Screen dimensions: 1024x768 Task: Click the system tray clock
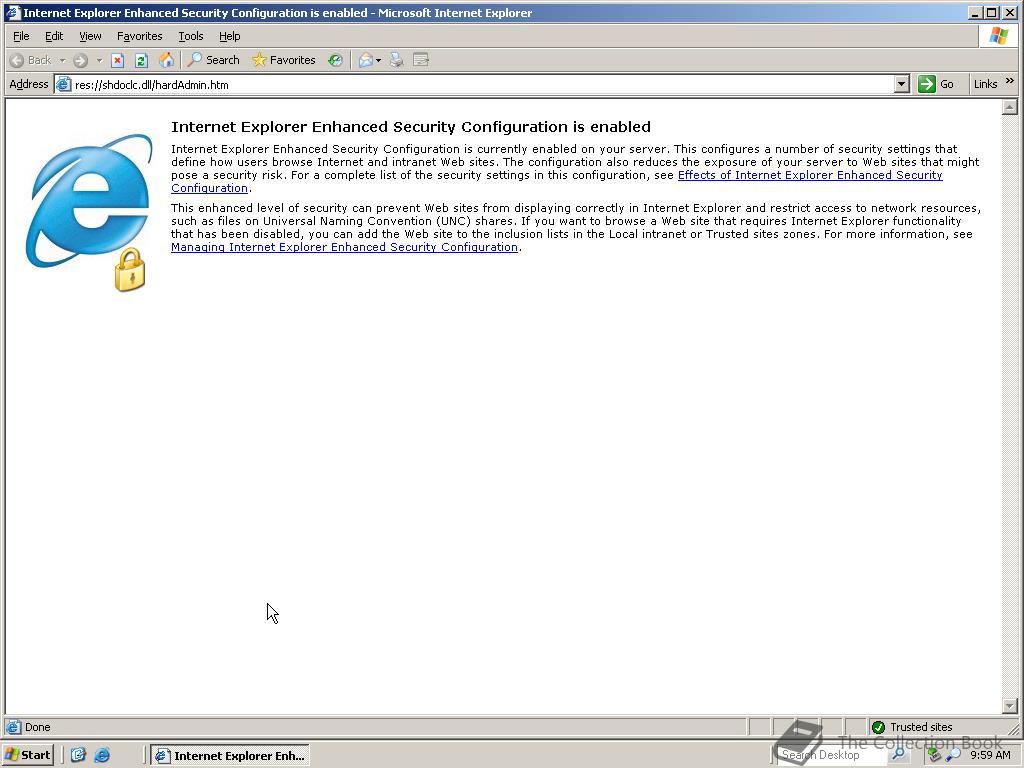coord(991,755)
